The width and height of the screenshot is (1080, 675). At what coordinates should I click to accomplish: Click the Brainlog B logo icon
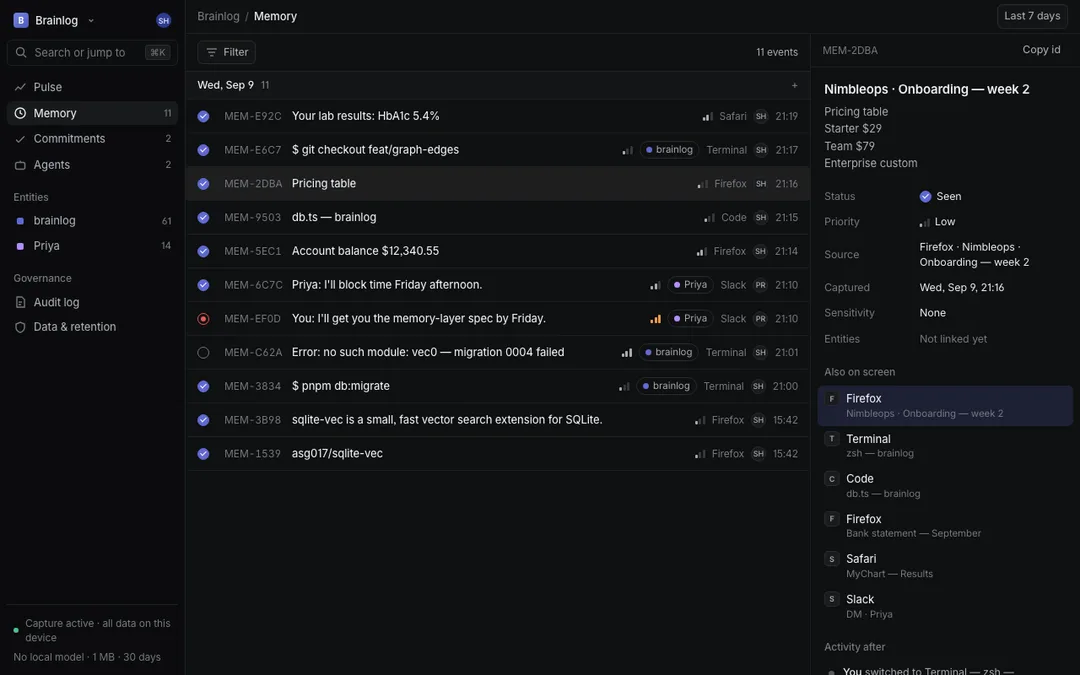click(x=21, y=21)
